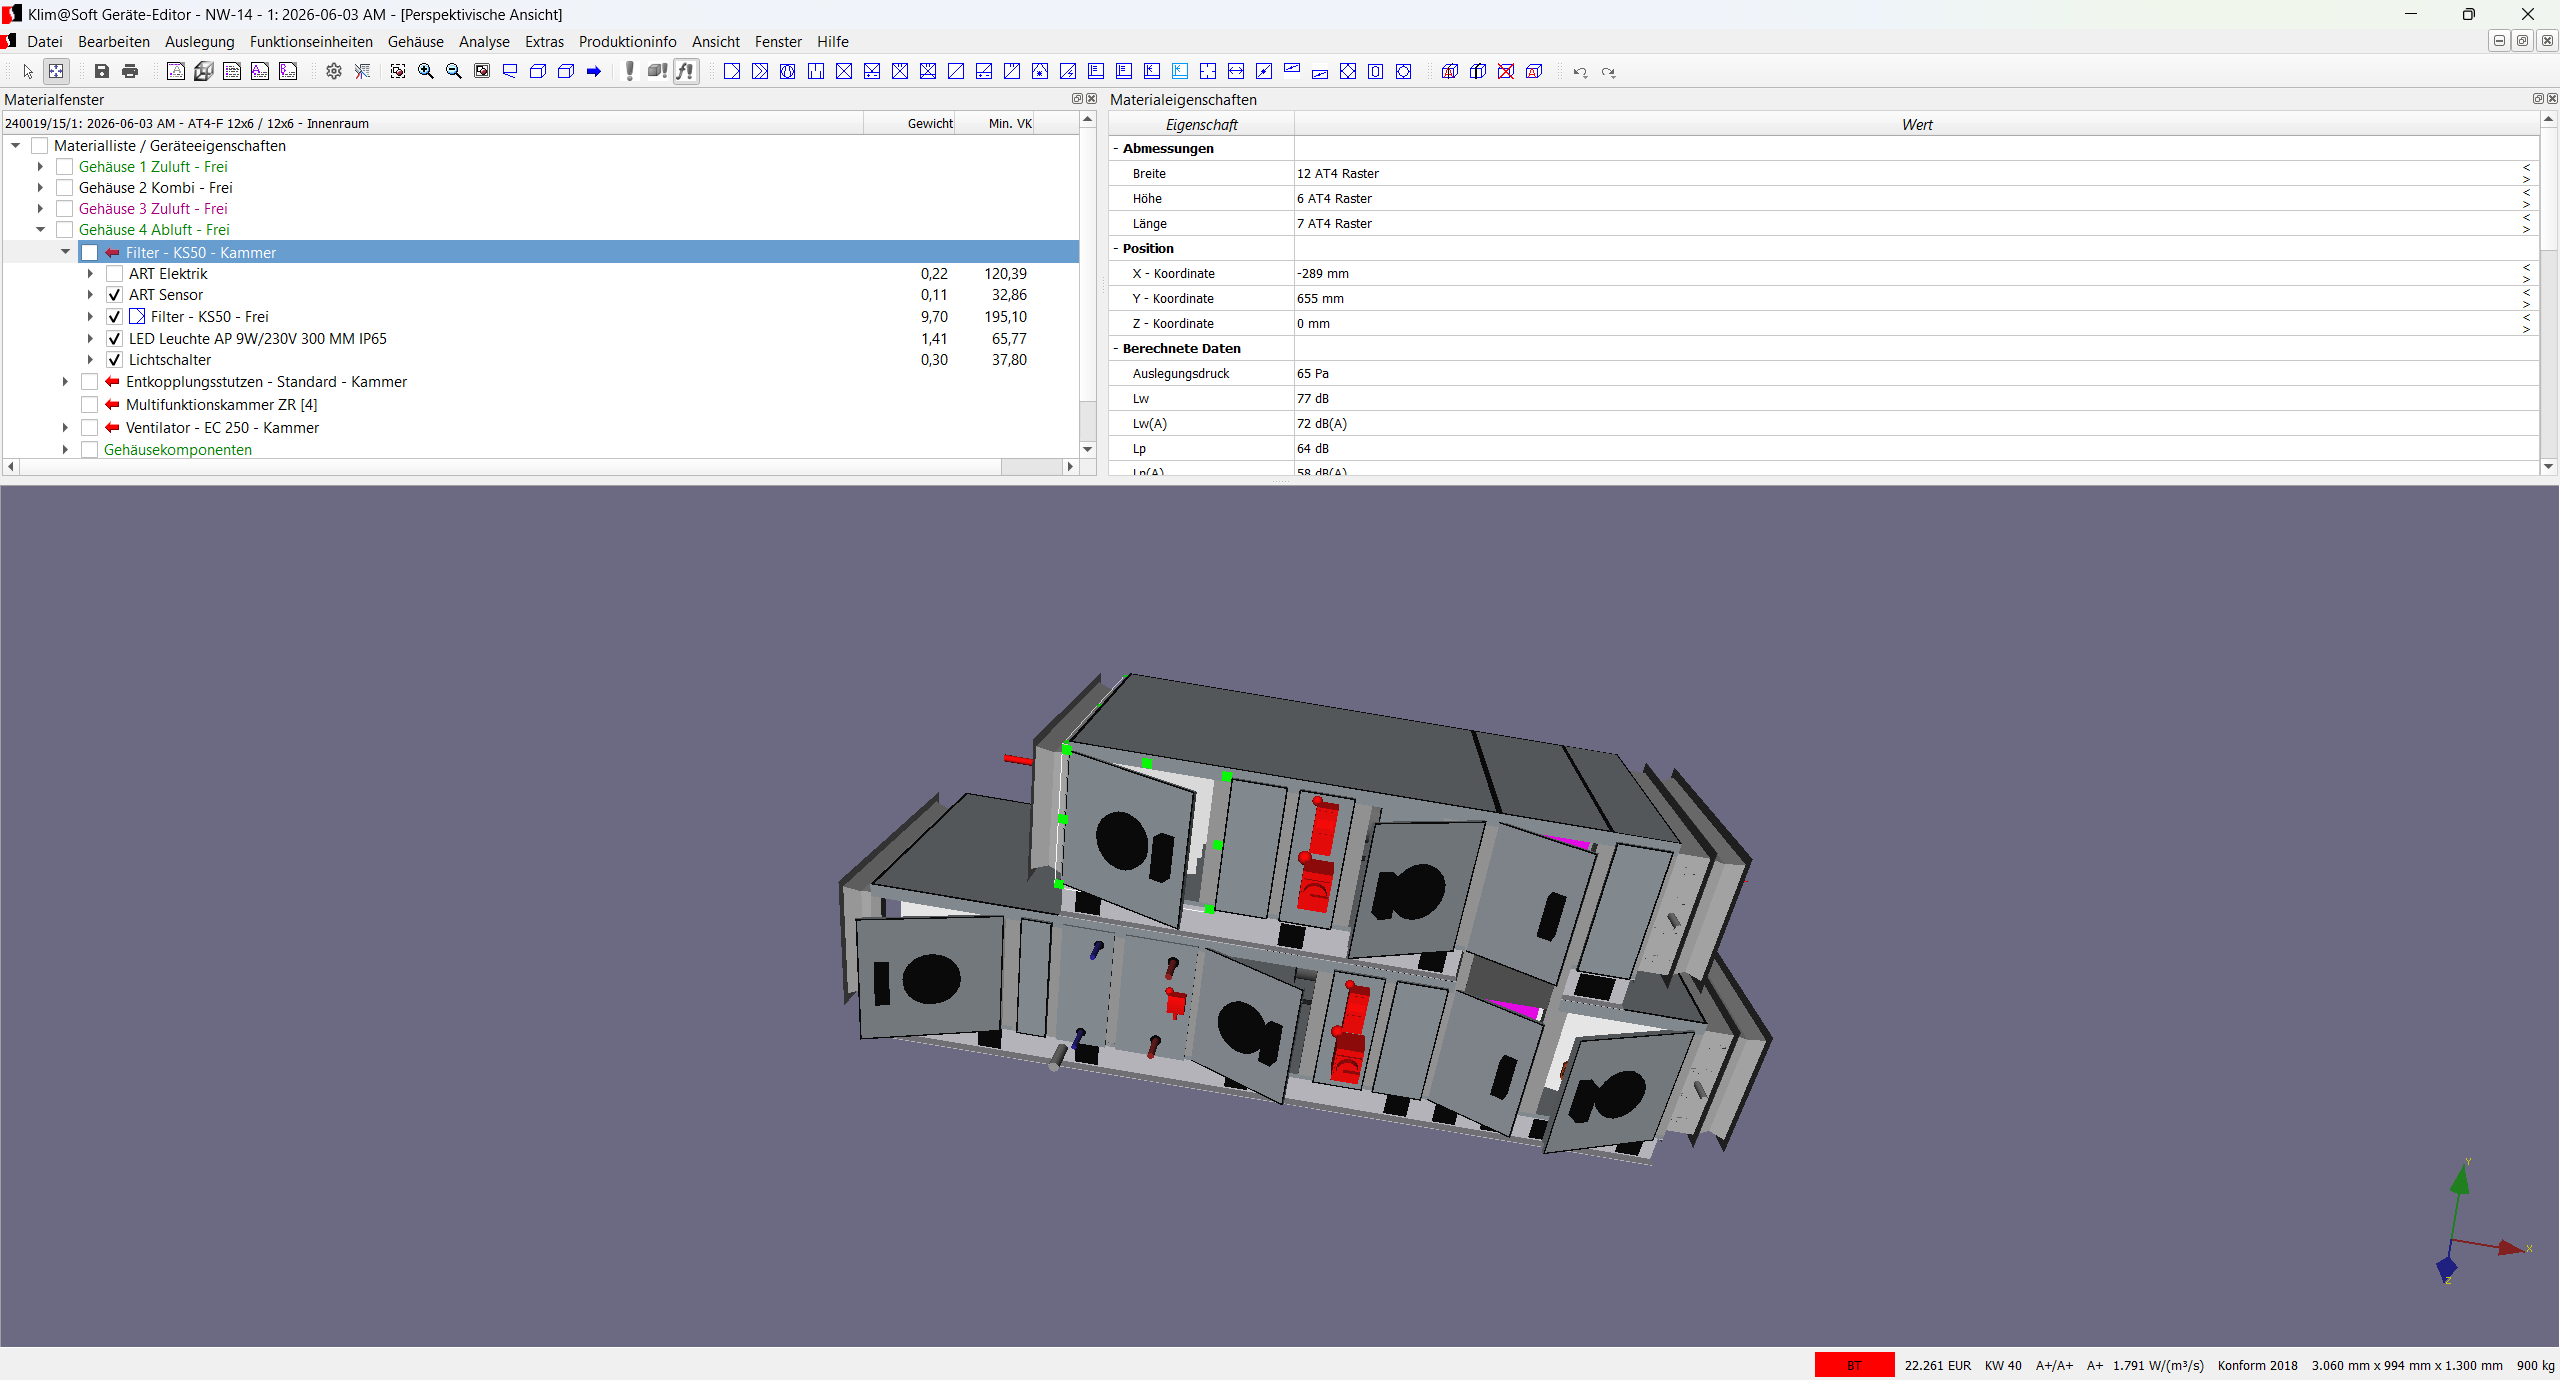This screenshot has width=2560, height=1380.
Task: Expand the Gehäuse 1 Zuluft node
Action: [x=40, y=167]
